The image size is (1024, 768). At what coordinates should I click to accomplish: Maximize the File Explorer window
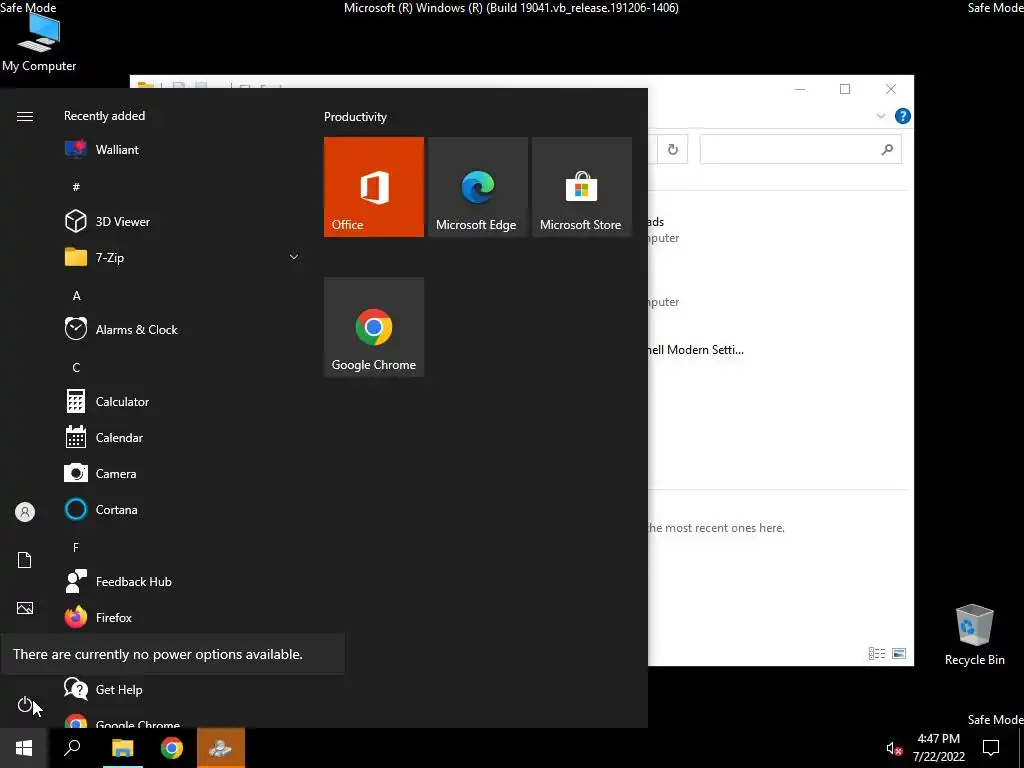tap(845, 89)
